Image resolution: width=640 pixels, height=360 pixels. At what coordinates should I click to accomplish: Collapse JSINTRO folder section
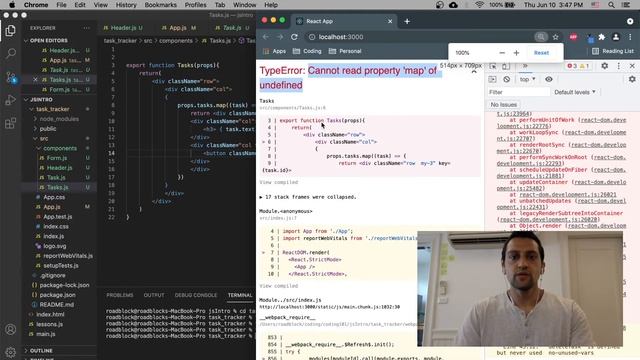click(41, 100)
